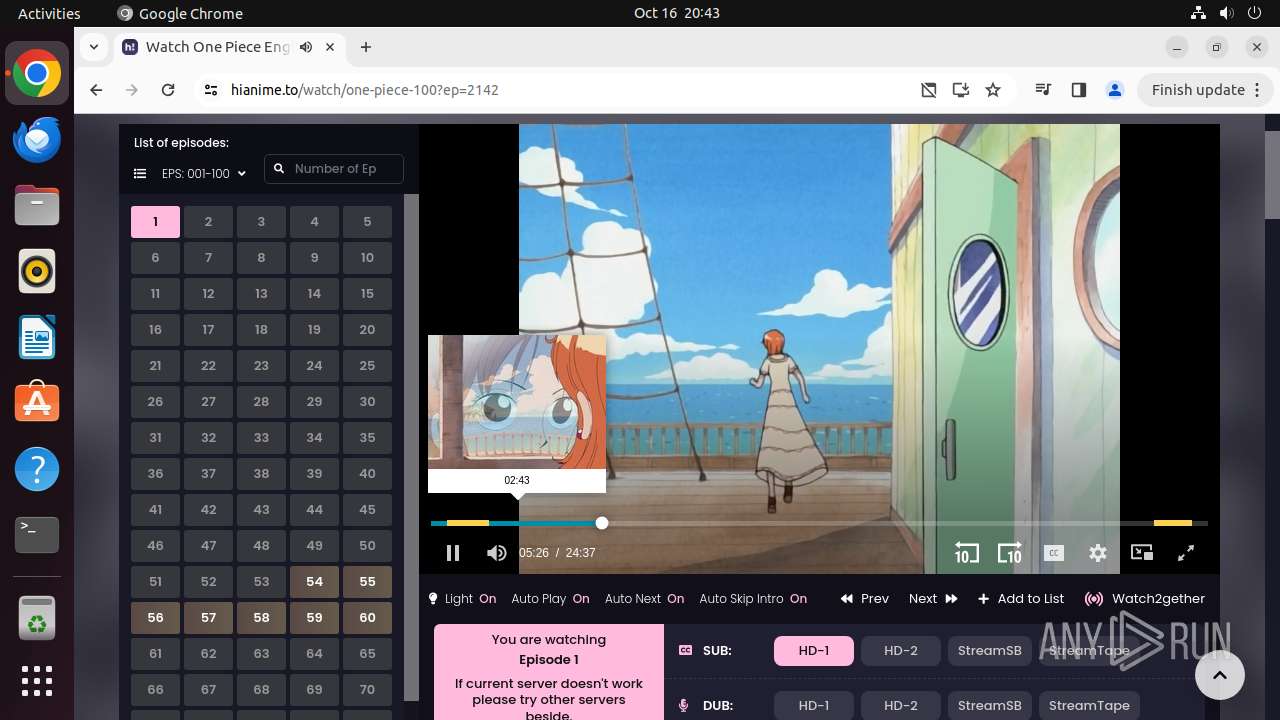Select SUB server HD-1
The image size is (1280, 720).
click(x=814, y=651)
